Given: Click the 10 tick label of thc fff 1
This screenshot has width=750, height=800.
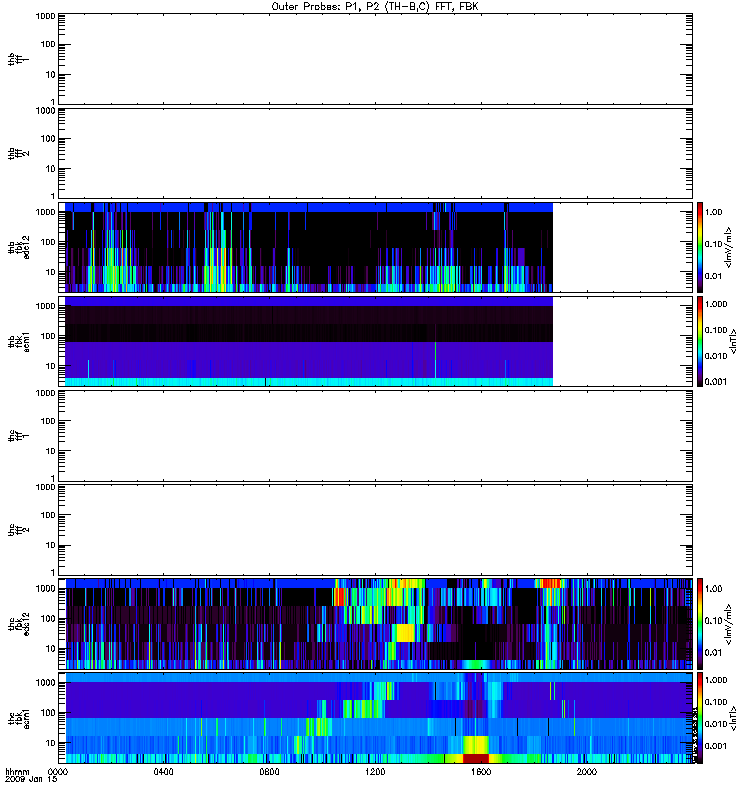Looking at the screenshot, I should [x=51, y=451].
